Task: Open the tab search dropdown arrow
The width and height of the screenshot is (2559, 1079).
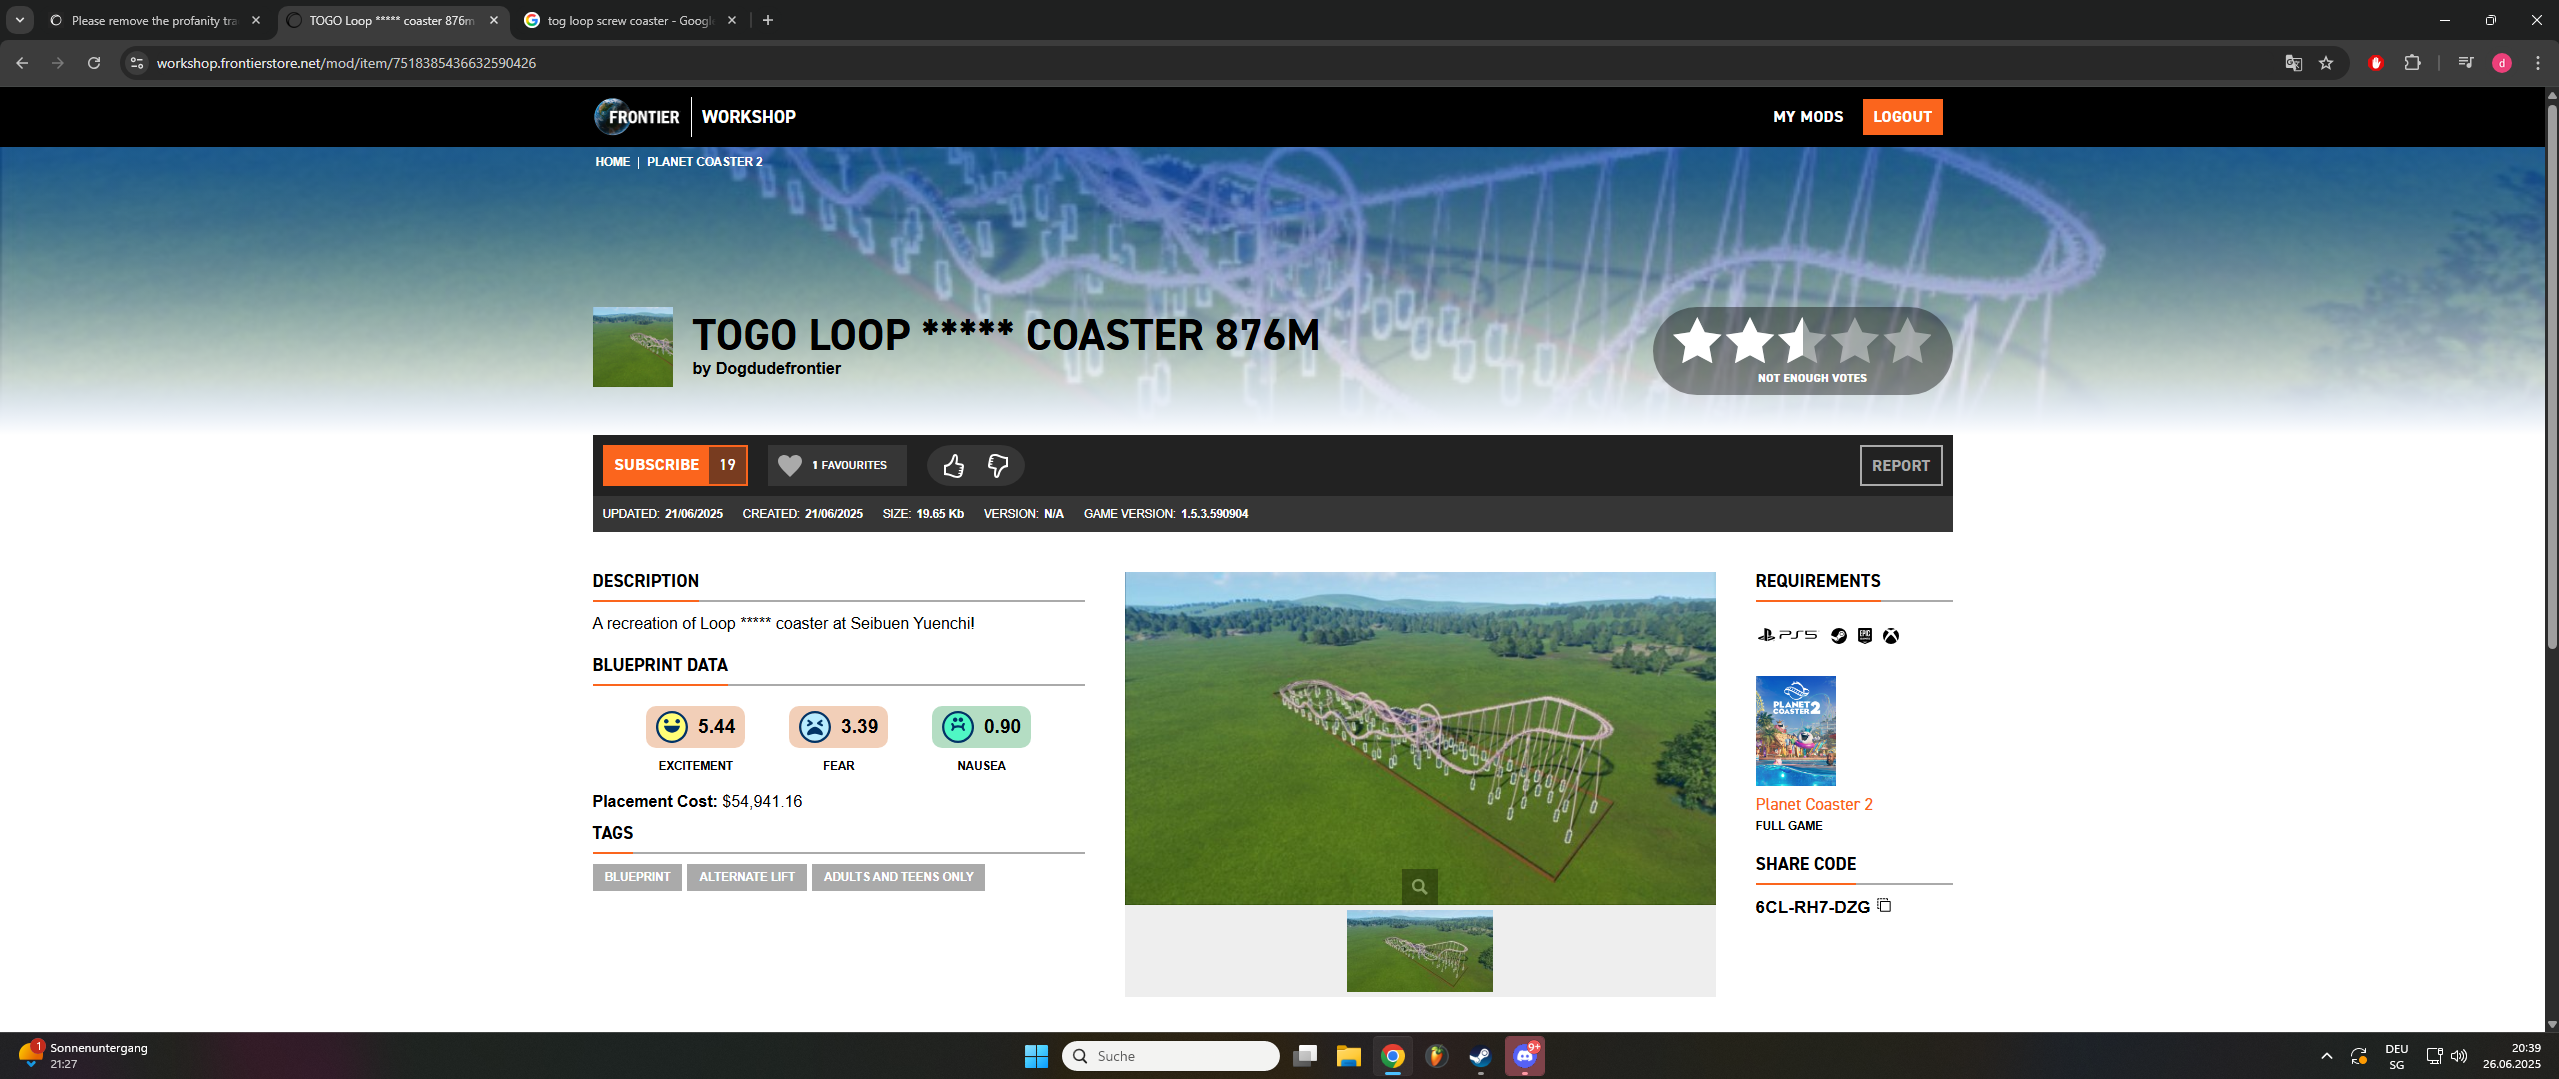Action: click(x=19, y=20)
